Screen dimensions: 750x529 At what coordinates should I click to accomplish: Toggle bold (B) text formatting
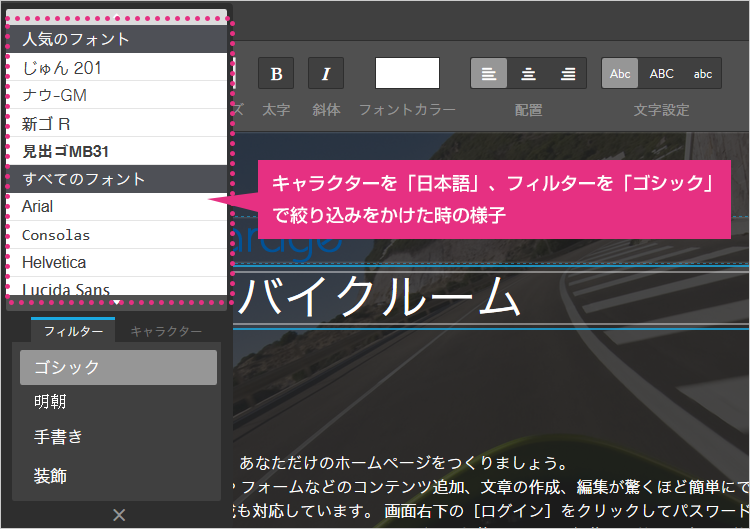276,73
